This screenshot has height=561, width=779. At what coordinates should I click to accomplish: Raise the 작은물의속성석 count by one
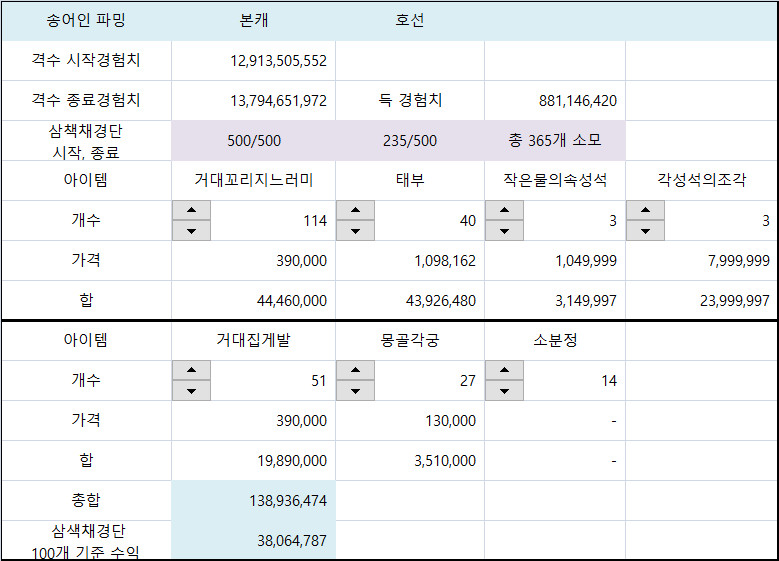[x=504, y=211]
